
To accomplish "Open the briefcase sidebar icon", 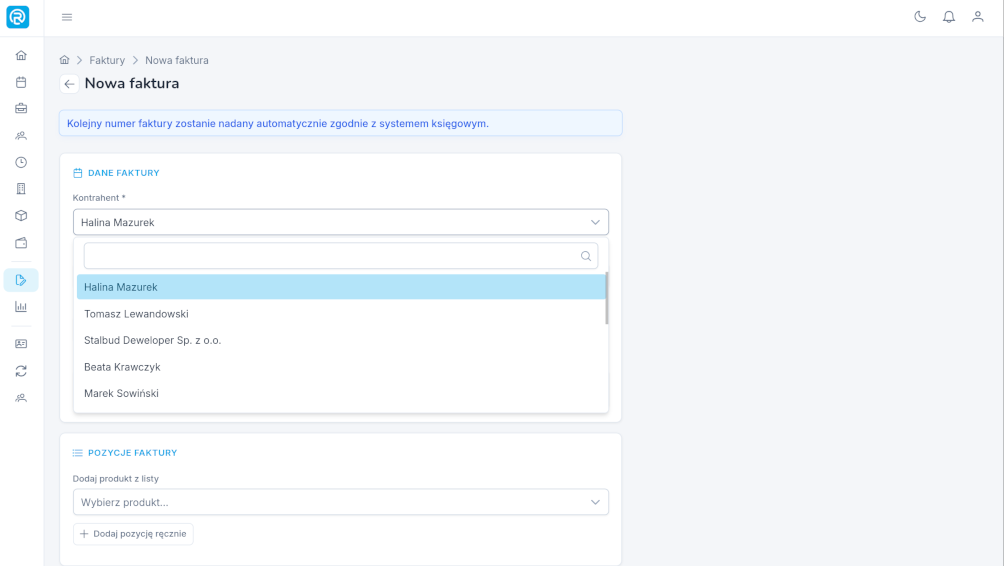I will coord(21,108).
